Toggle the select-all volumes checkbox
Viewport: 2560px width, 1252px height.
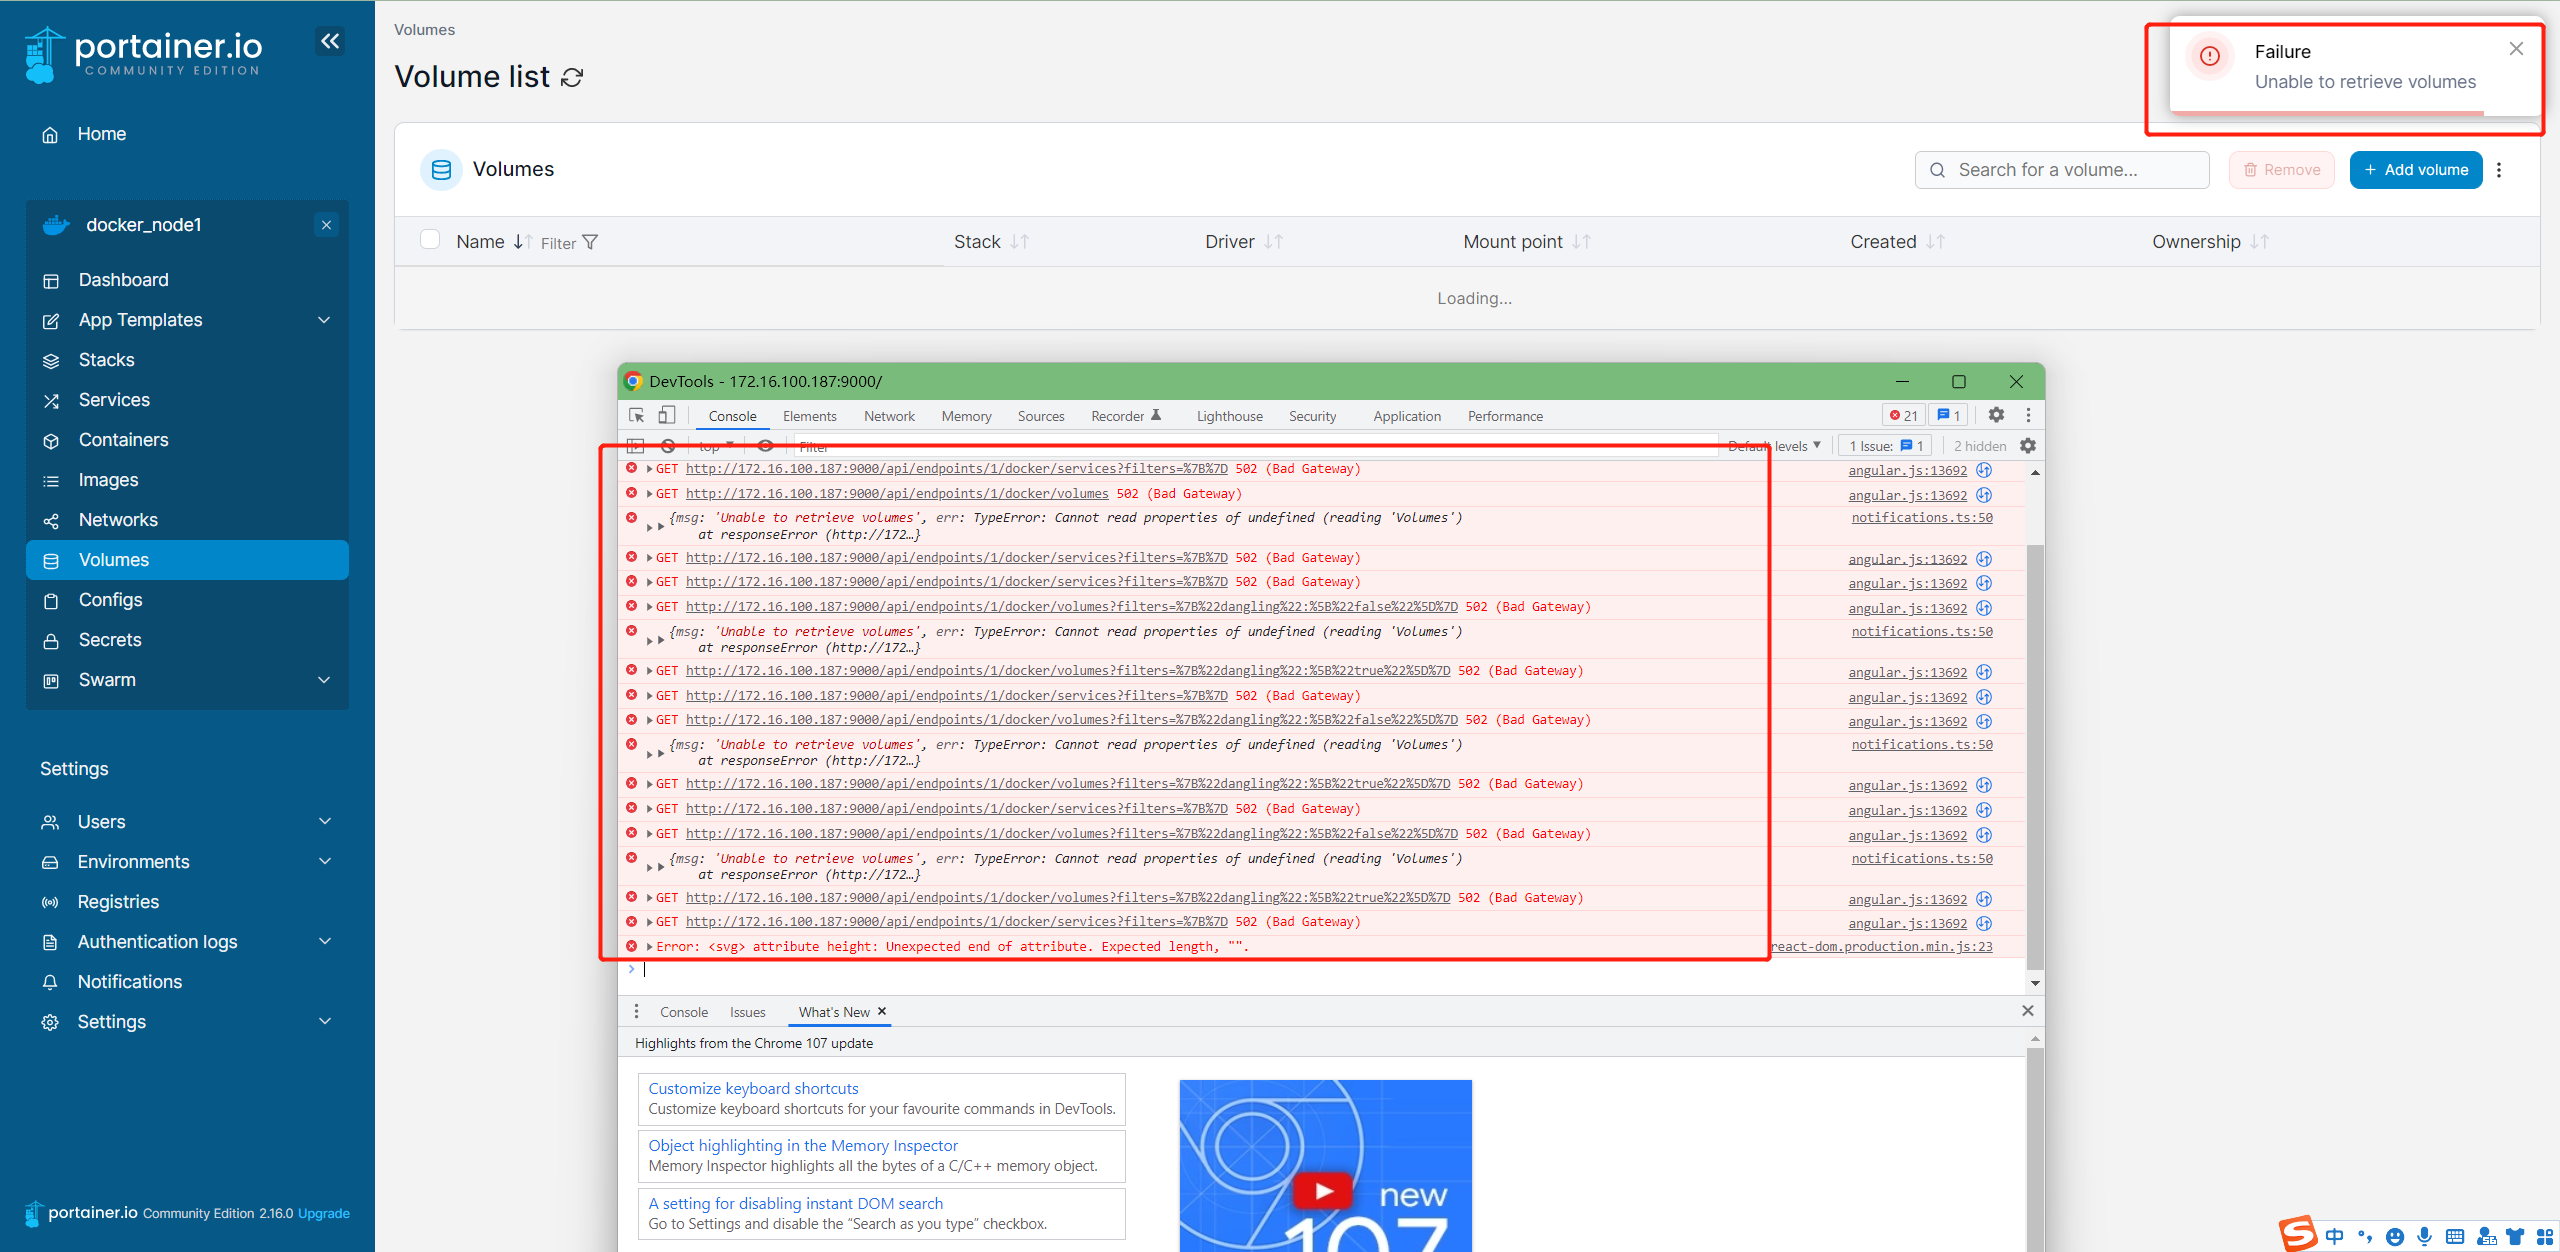click(430, 239)
